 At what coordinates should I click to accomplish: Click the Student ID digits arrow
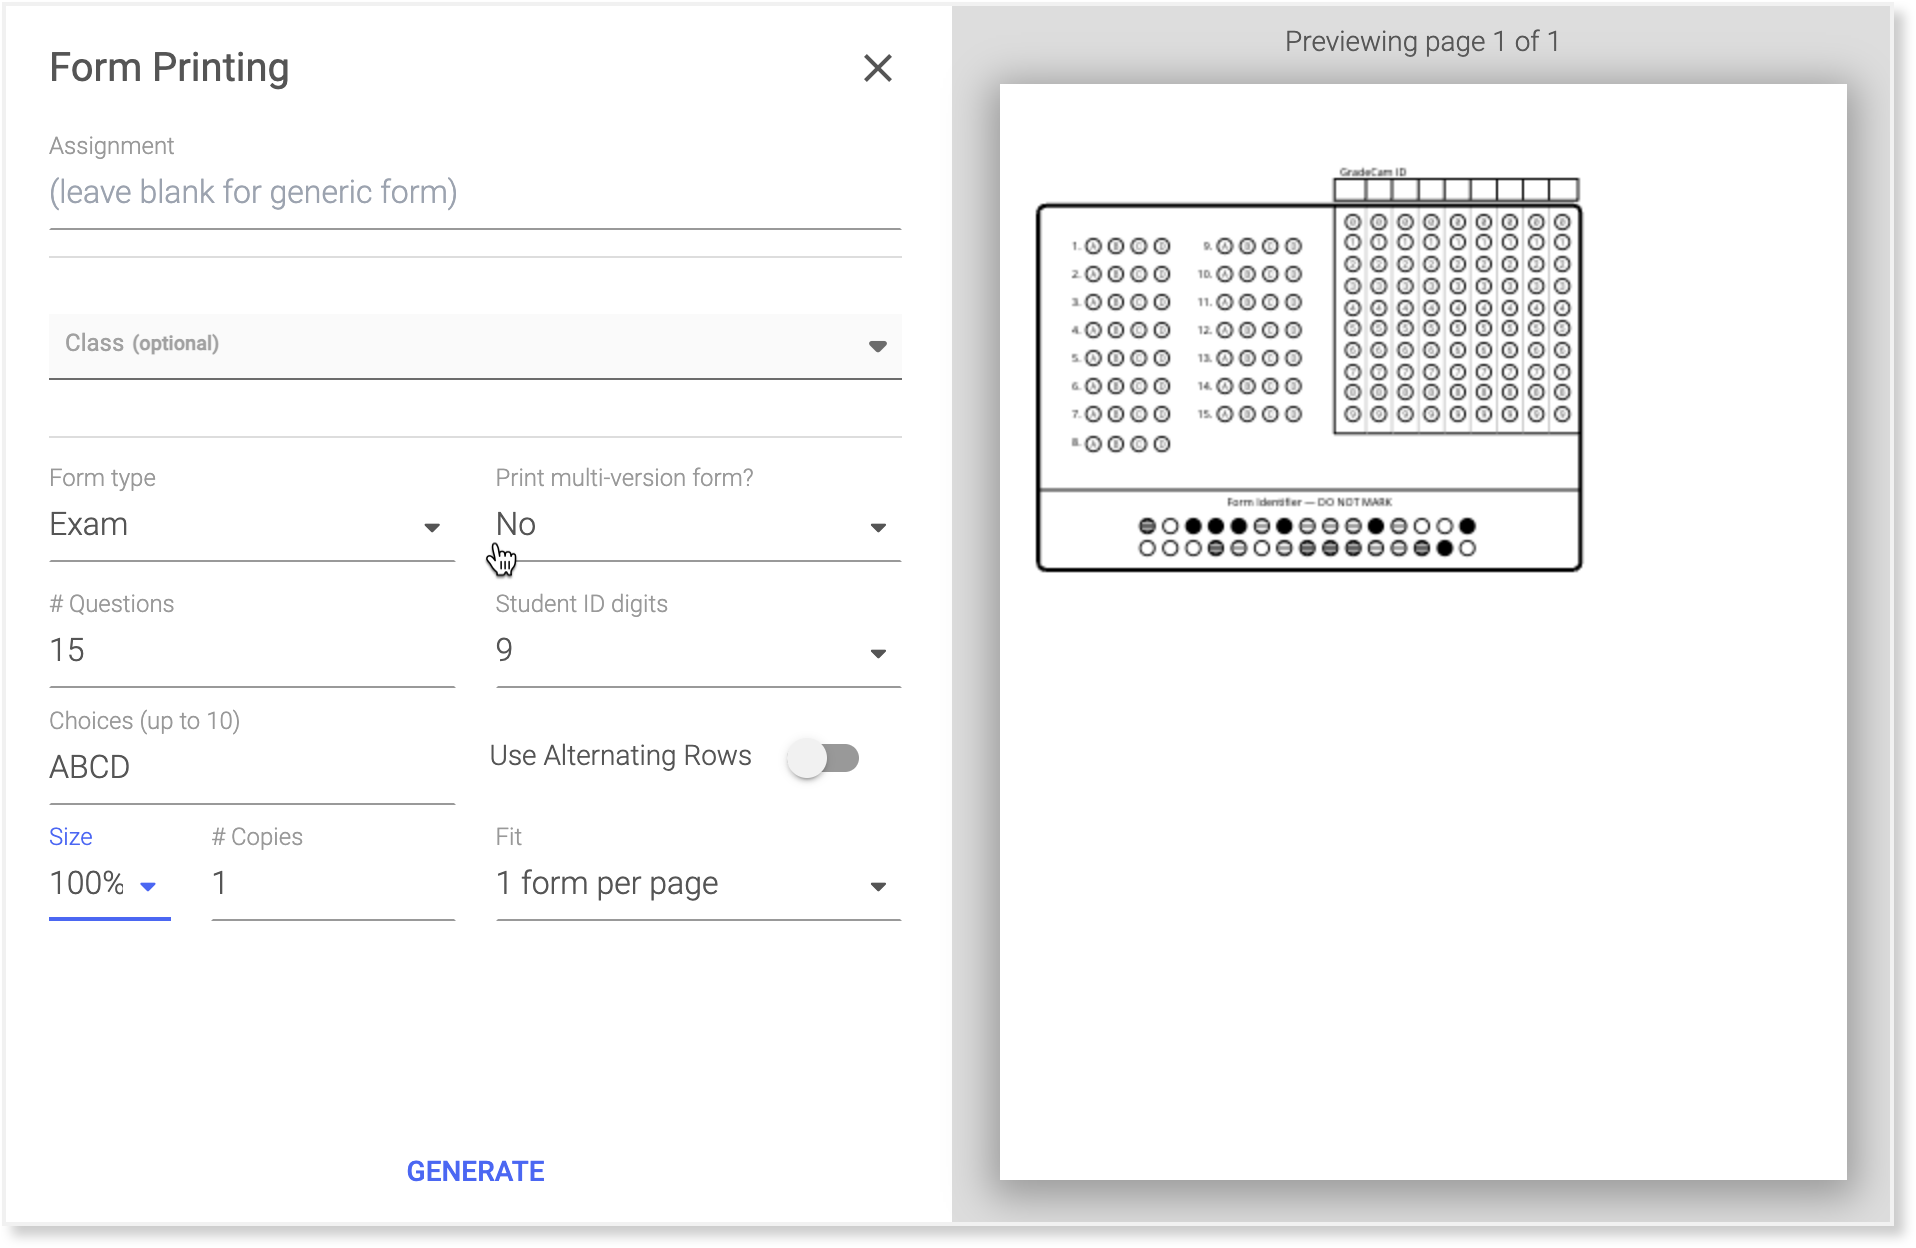tap(878, 653)
